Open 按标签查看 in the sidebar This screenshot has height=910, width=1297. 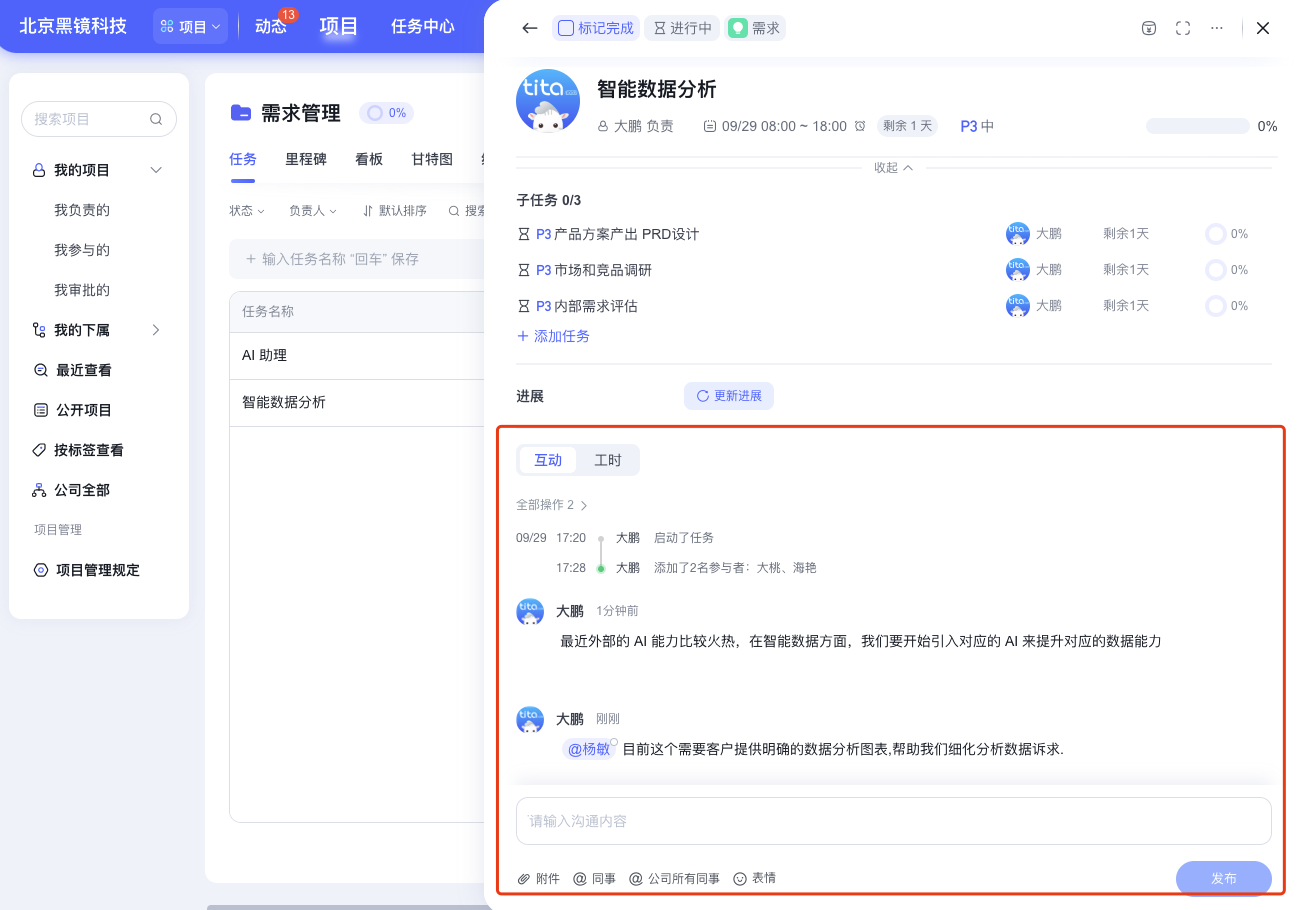coord(78,450)
